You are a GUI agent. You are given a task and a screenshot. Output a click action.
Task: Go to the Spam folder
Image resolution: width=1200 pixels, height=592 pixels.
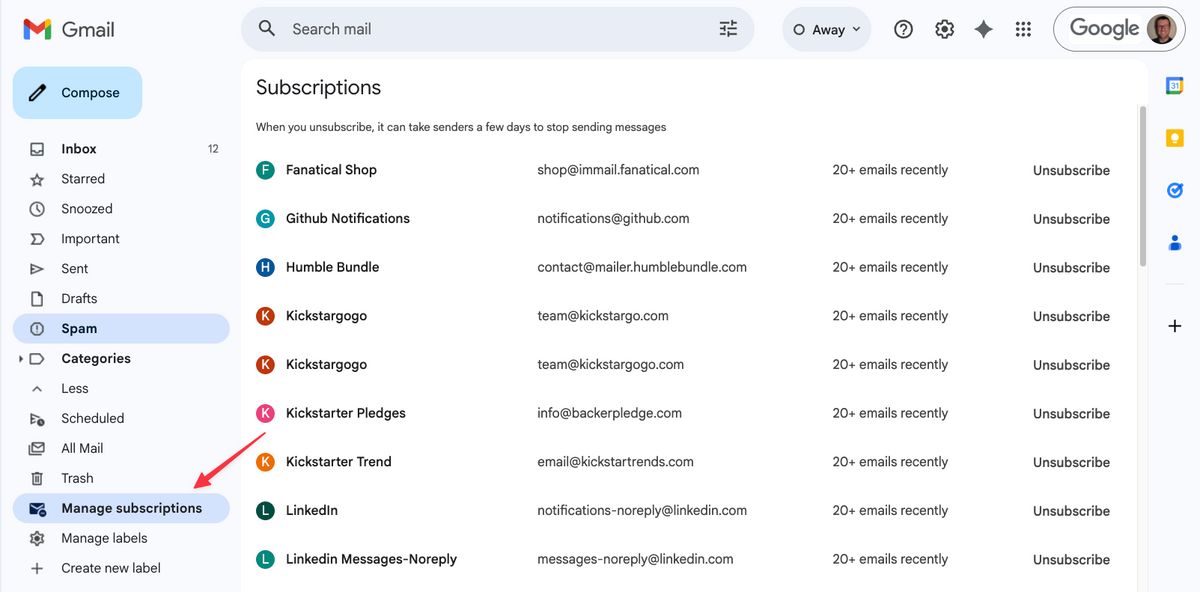coord(80,328)
